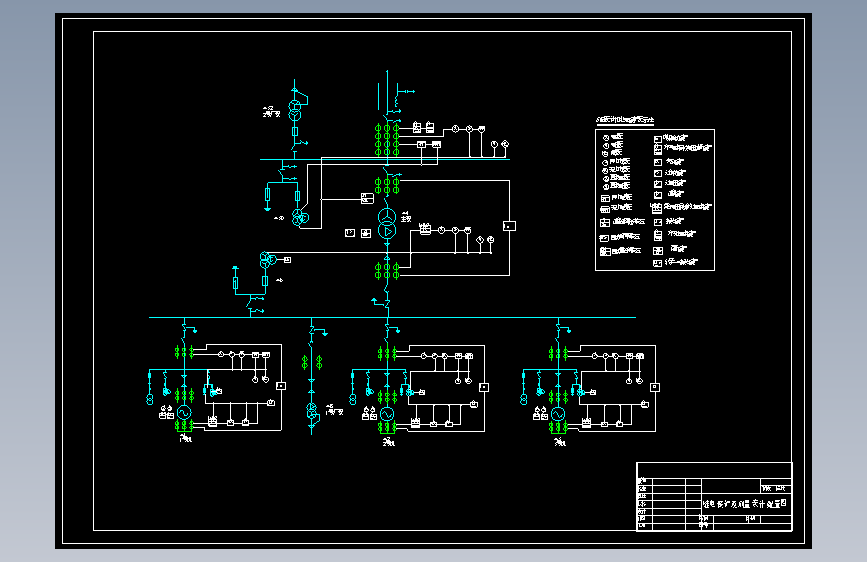
Task: Click the square relay box beside middle generator unit
Action: (x=484, y=387)
